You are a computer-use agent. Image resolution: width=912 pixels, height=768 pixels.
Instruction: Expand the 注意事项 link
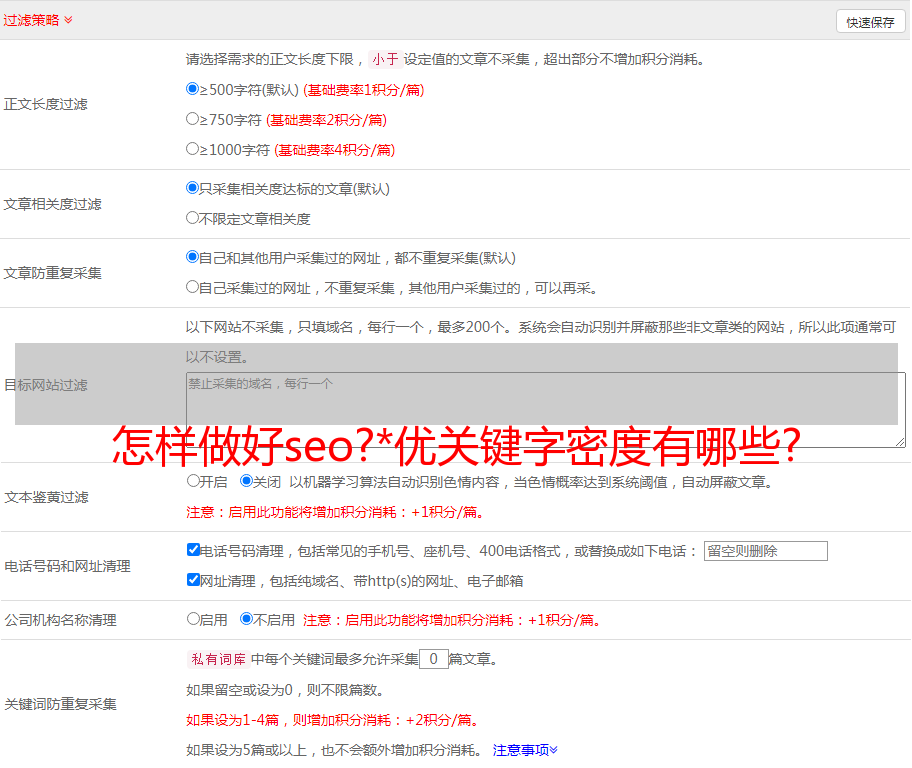click(x=525, y=750)
